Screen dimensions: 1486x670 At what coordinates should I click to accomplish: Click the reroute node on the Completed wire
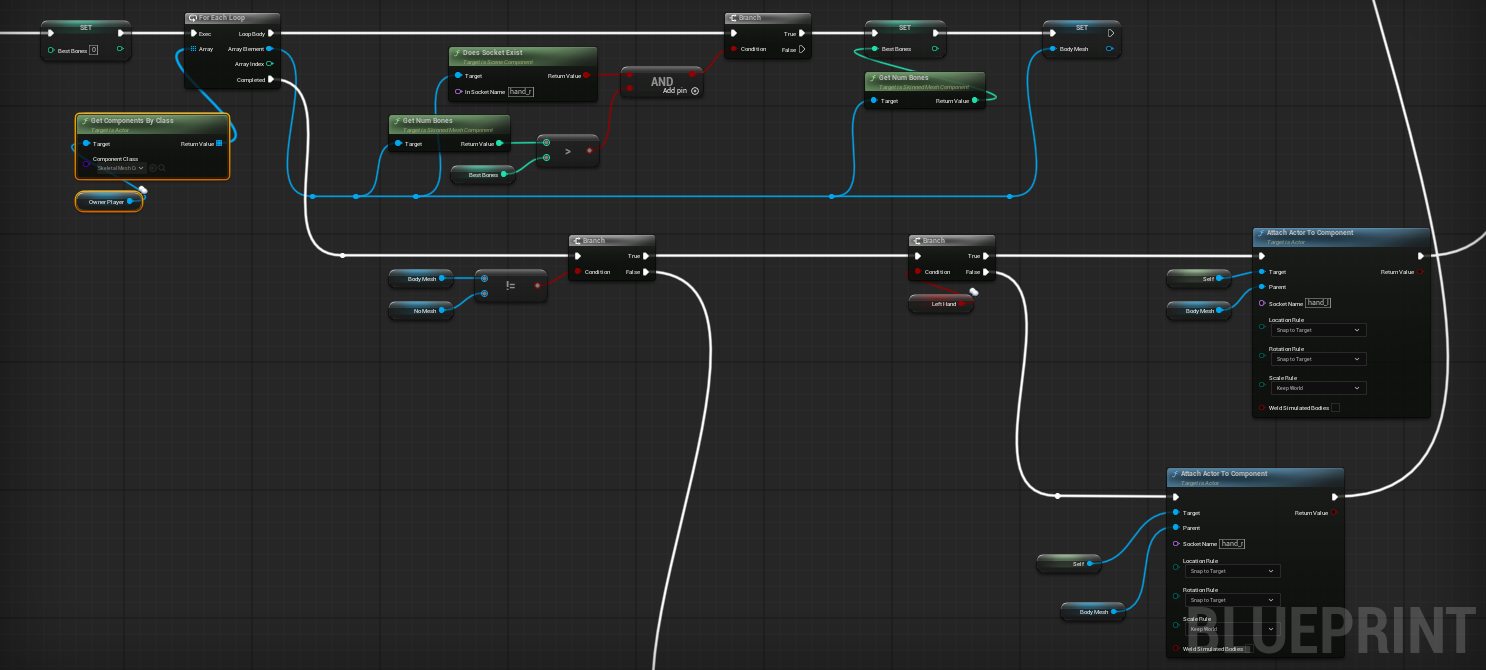342,255
